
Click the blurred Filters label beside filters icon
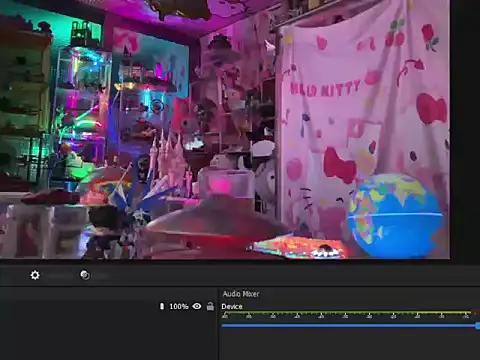102,276
